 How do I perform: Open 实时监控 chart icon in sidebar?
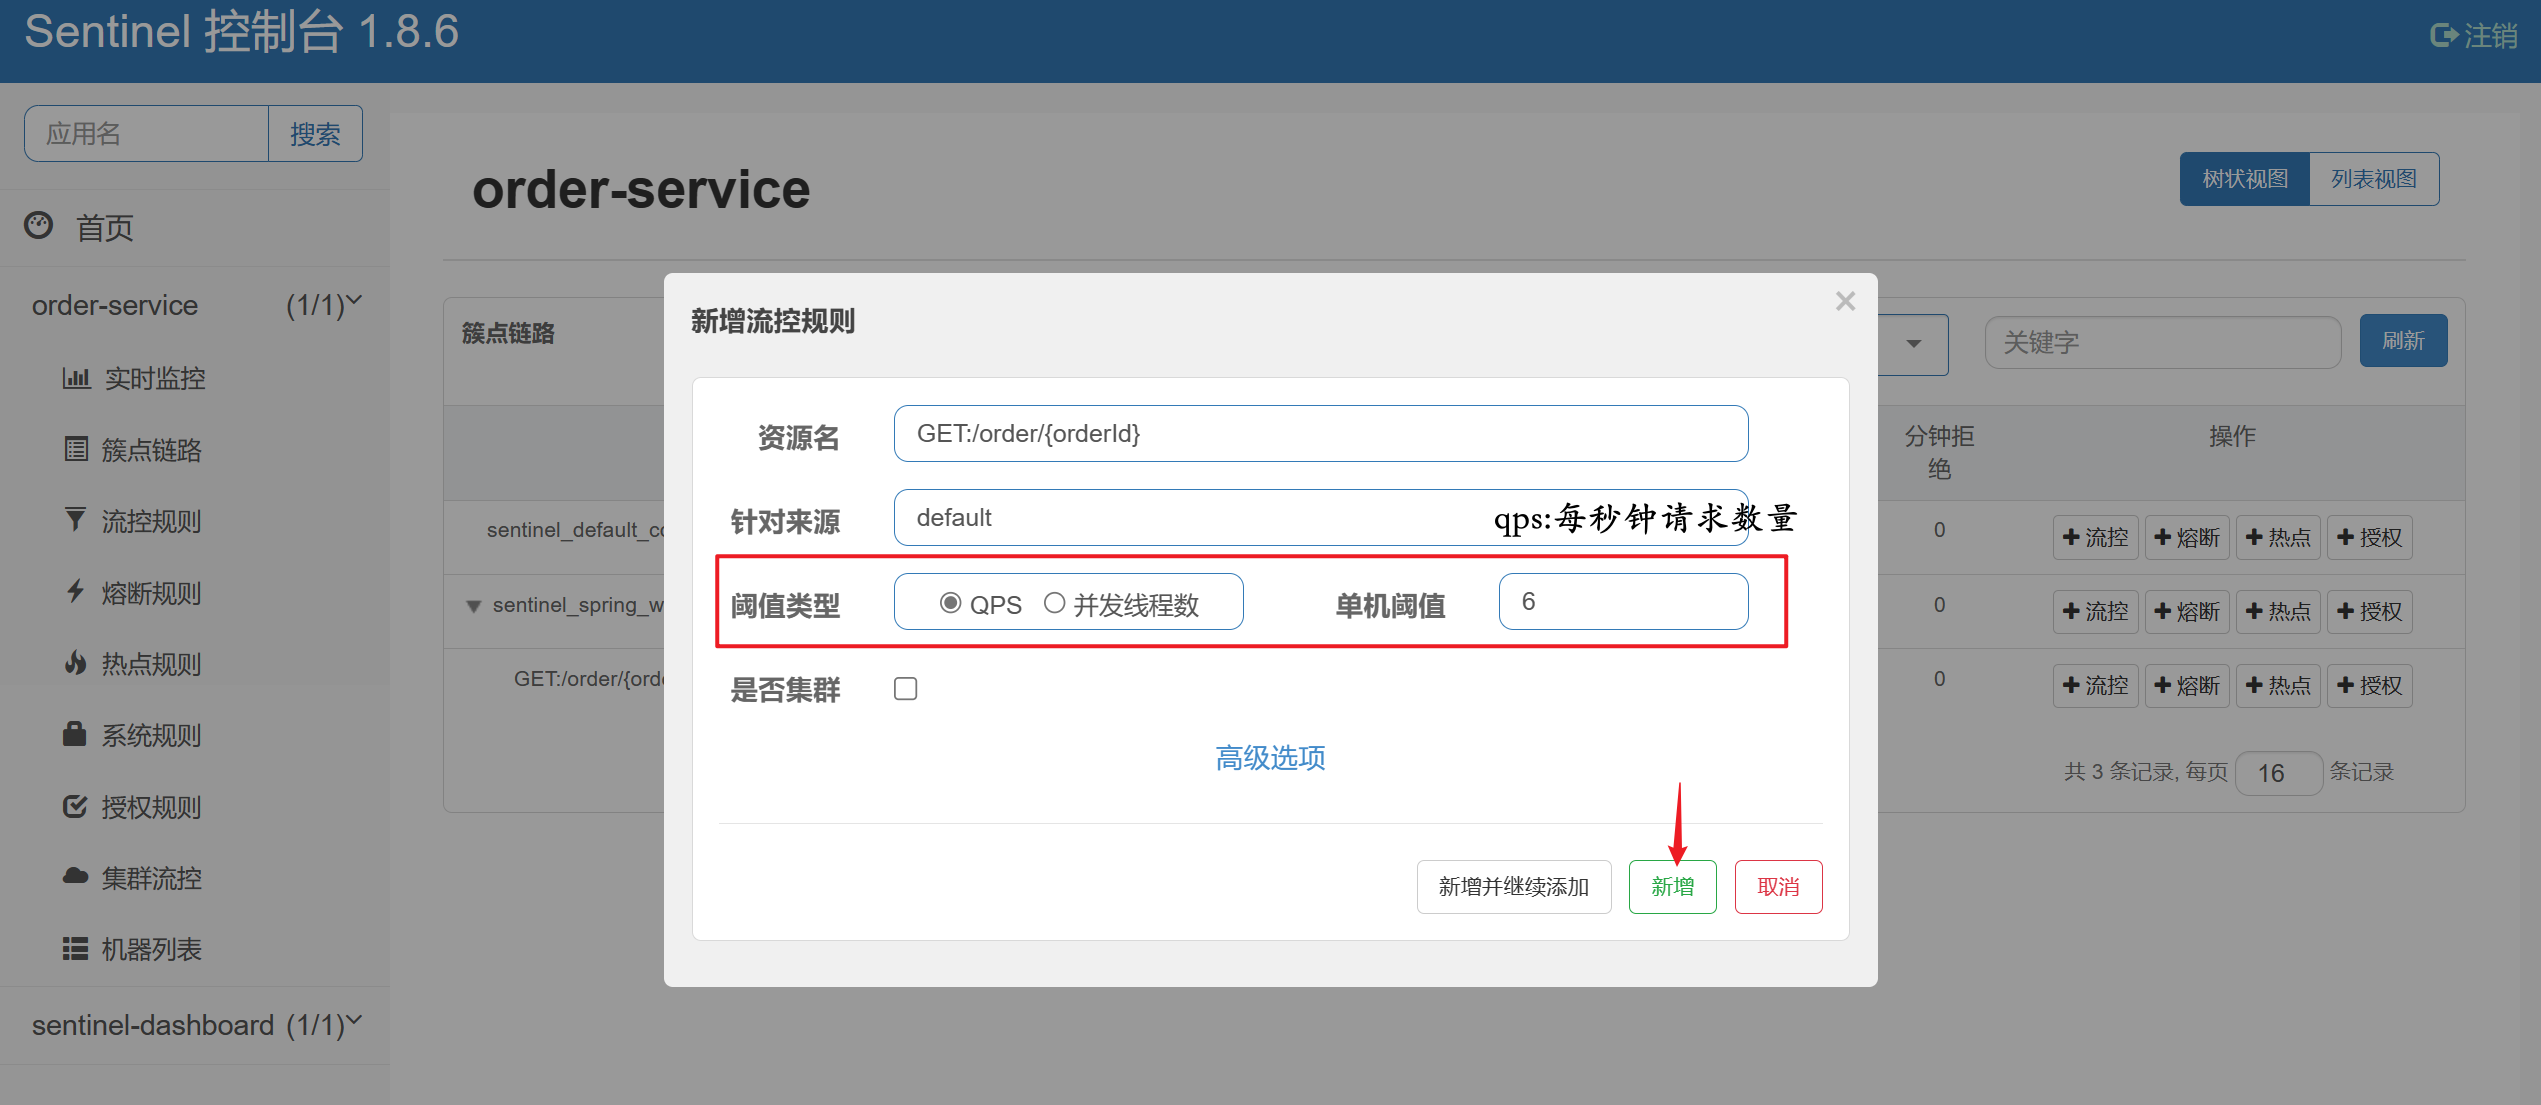click(x=76, y=378)
